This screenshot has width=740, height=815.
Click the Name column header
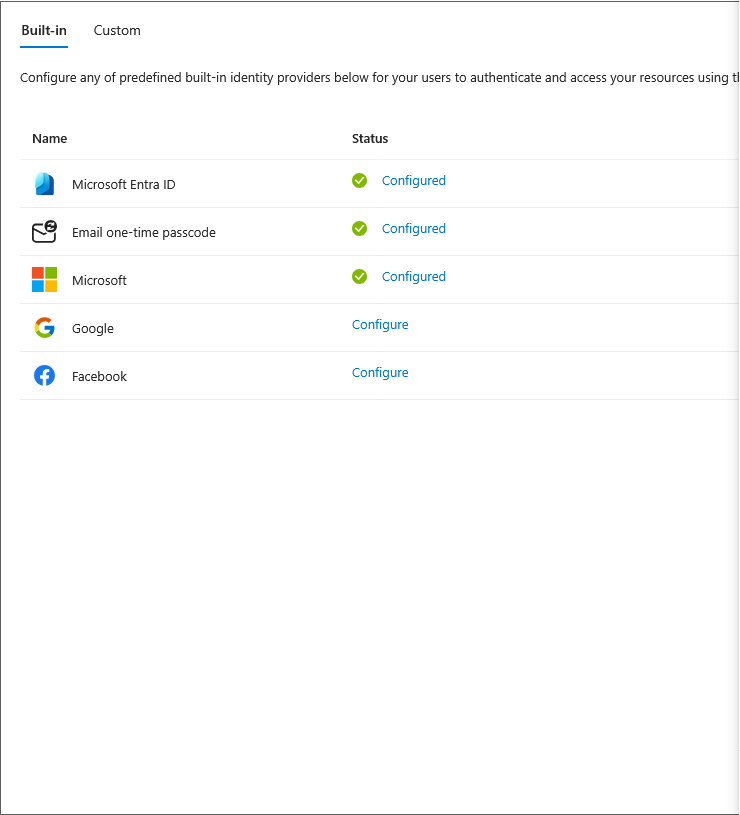pyautogui.click(x=49, y=138)
